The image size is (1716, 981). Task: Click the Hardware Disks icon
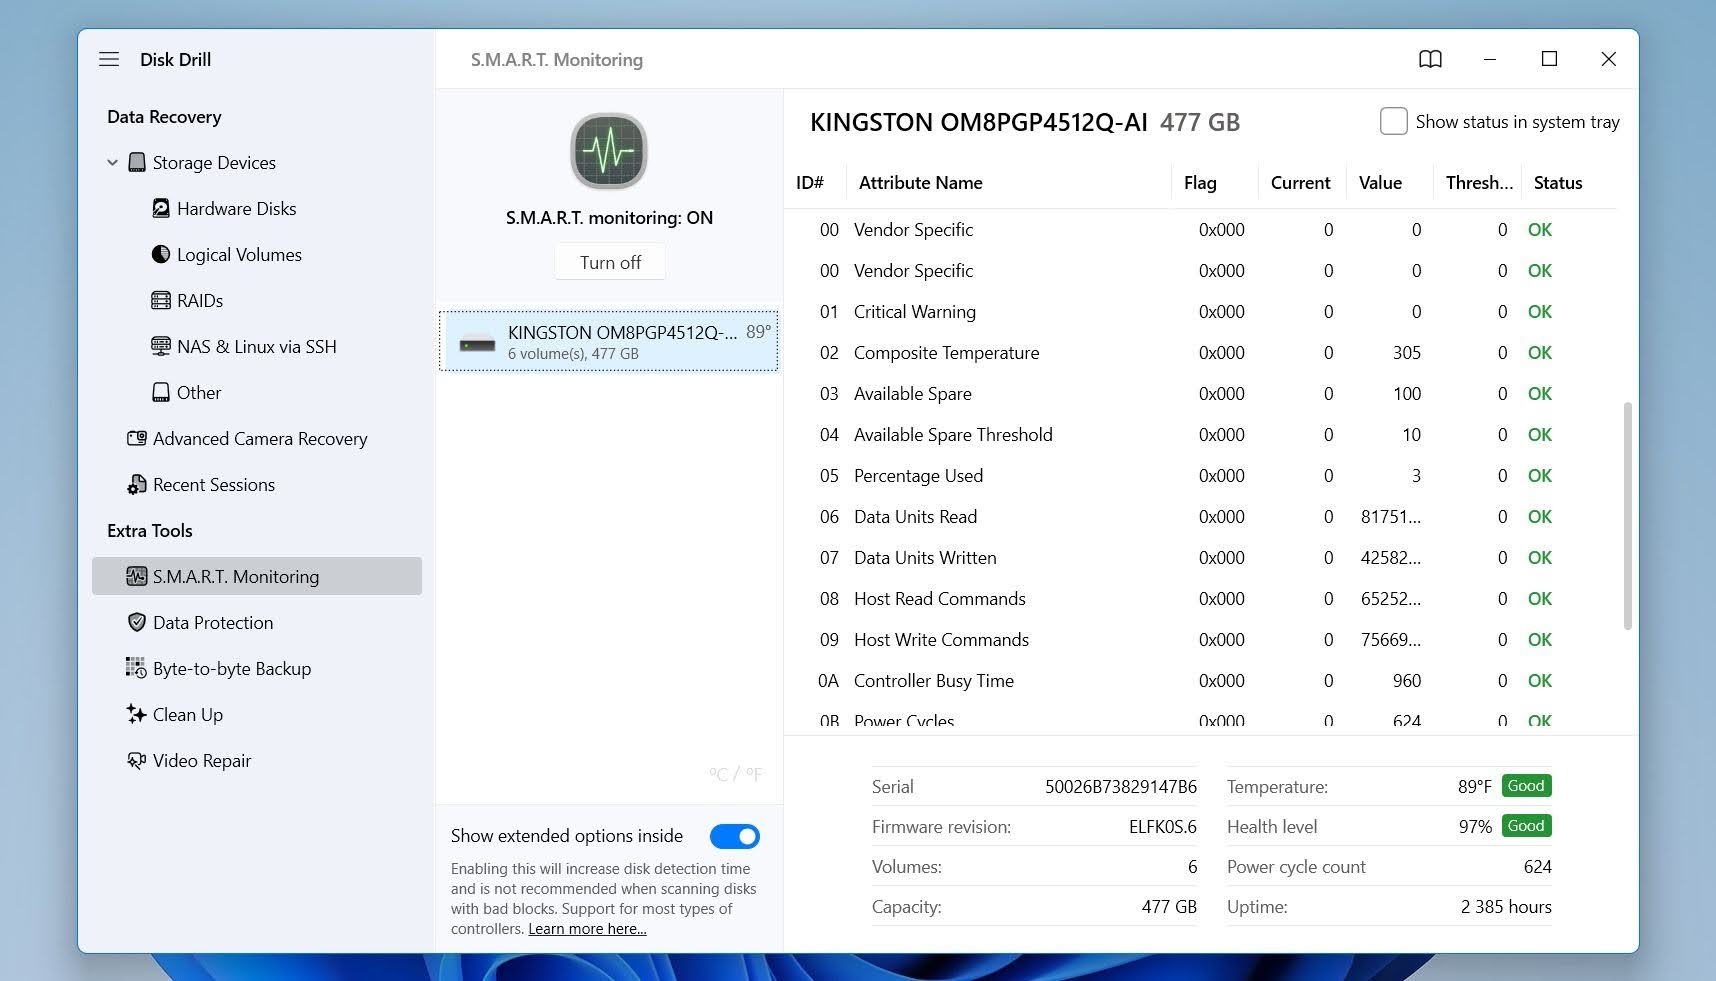click(x=161, y=209)
